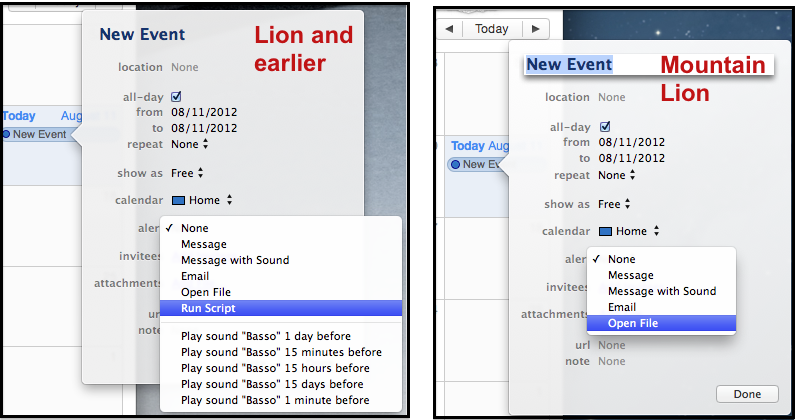
Task: Choose Play sound Basso 15 minutes before
Action: (281, 352)
